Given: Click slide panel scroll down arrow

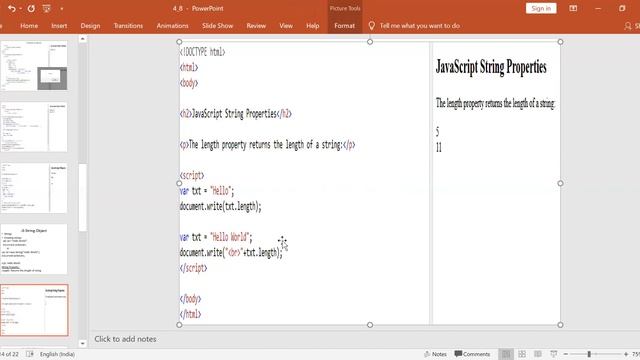Looking at the screenshot, I should [x=82, y=343].
